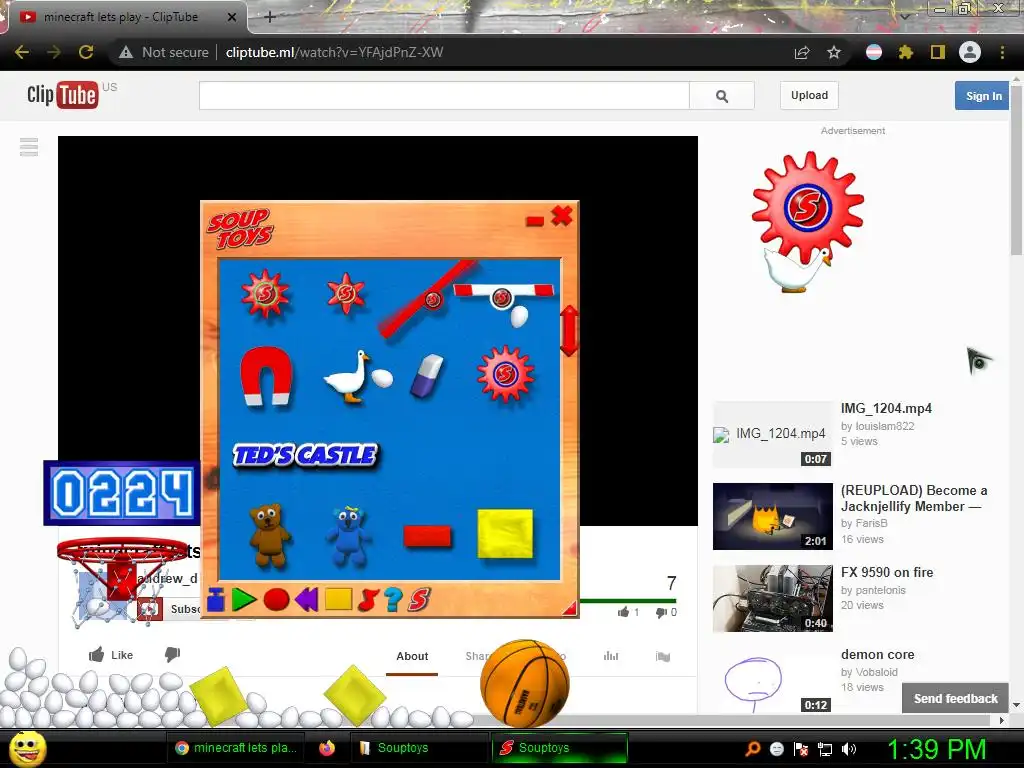
Task: Like the video with thumbs up
Action: tap(111, 654)
